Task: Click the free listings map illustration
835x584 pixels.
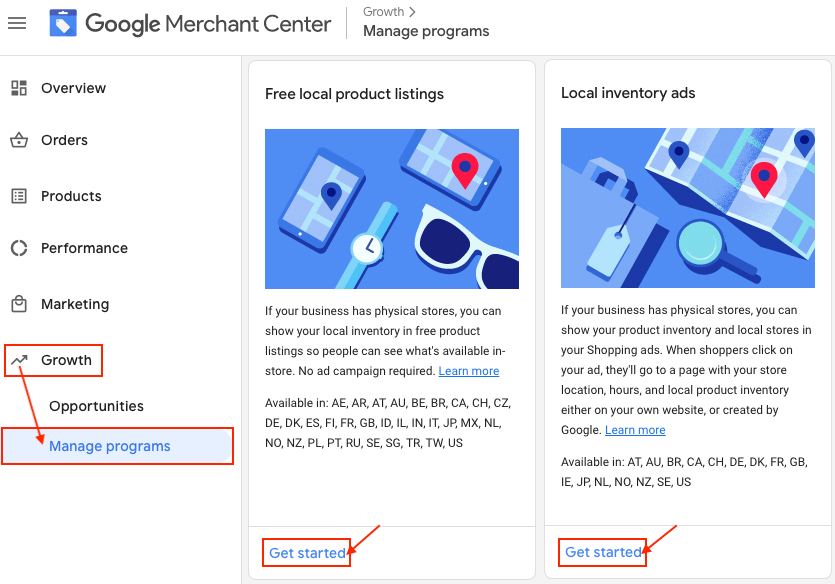Action: [391, 208]
